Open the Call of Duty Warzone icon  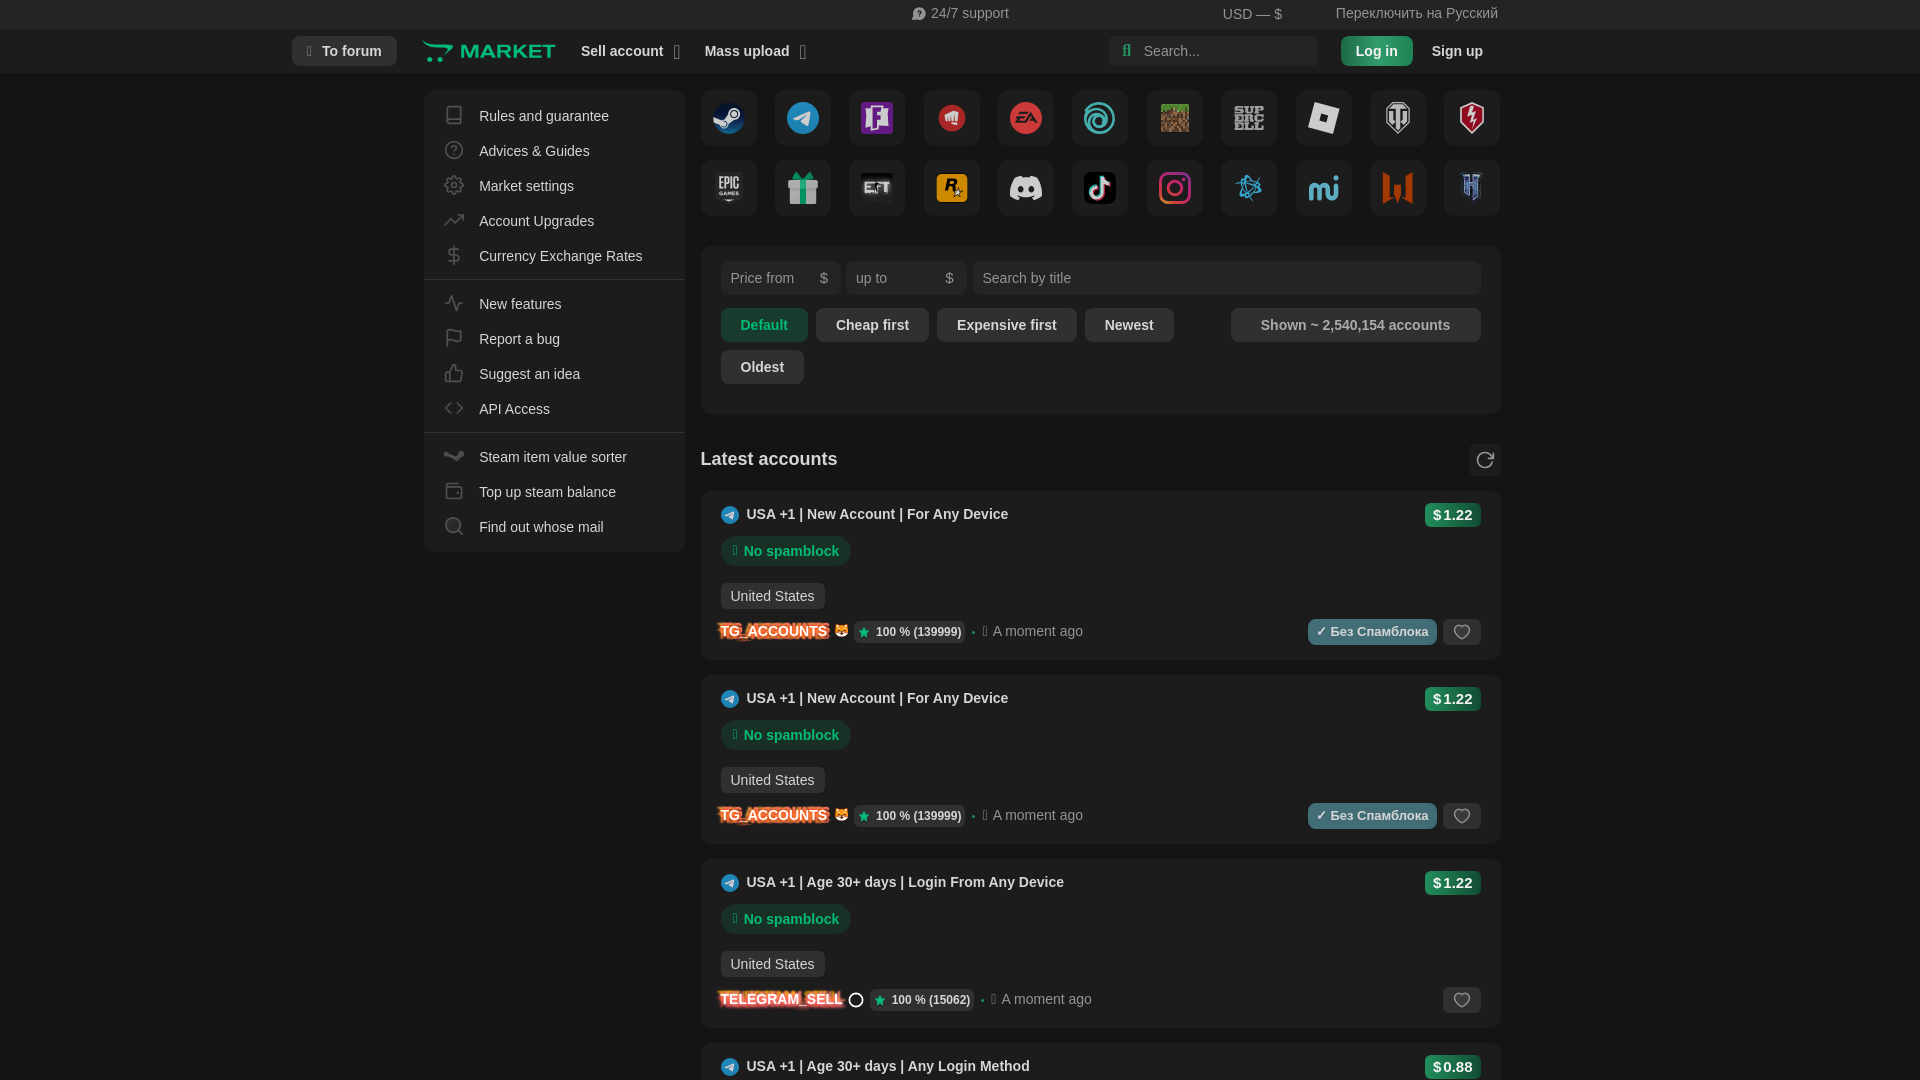(x=1397, y=188)
